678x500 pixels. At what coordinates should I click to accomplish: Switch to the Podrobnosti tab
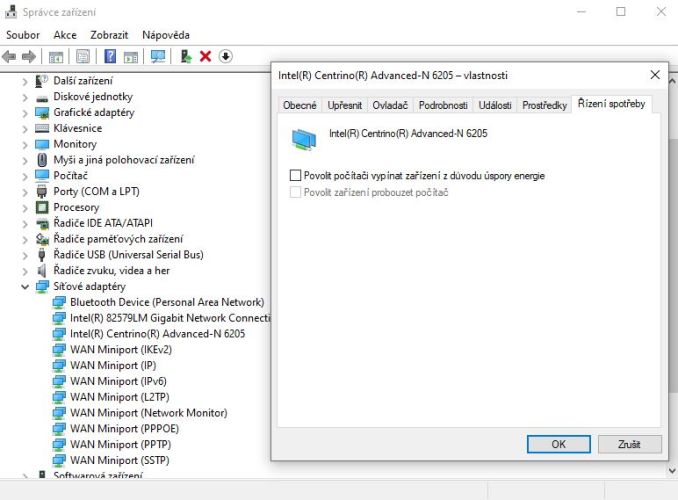(x=443, y=105)
